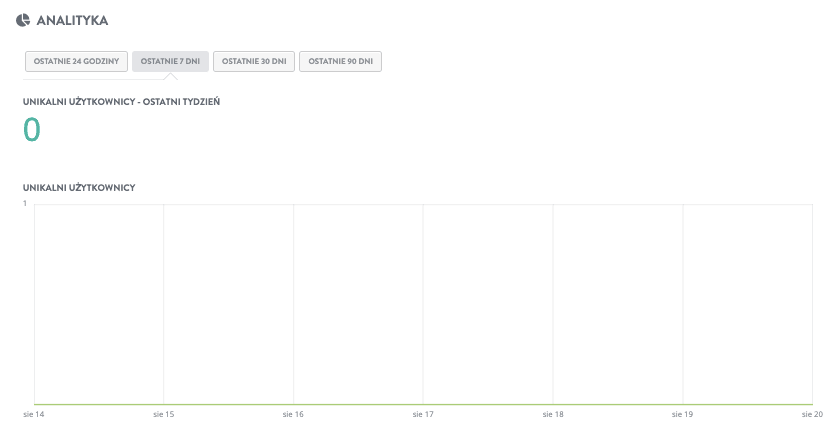Select the 'sie 15' date label
This screenshot has height=434, width=837.
163,413
